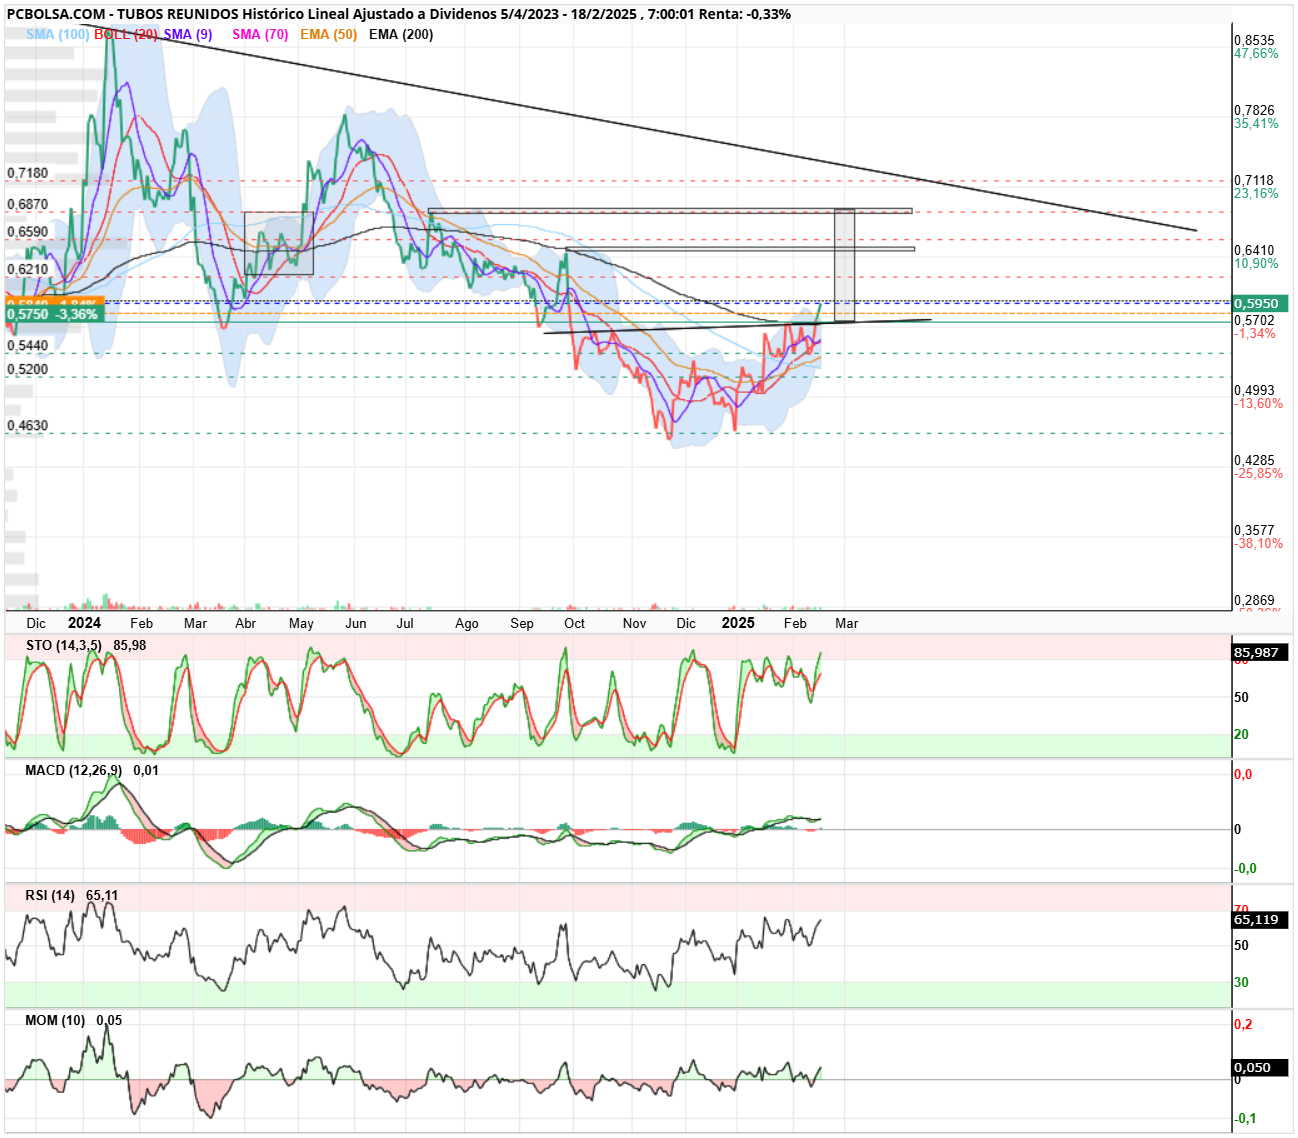Click the 2024 year marker on time axis

(x=84, y=623)
